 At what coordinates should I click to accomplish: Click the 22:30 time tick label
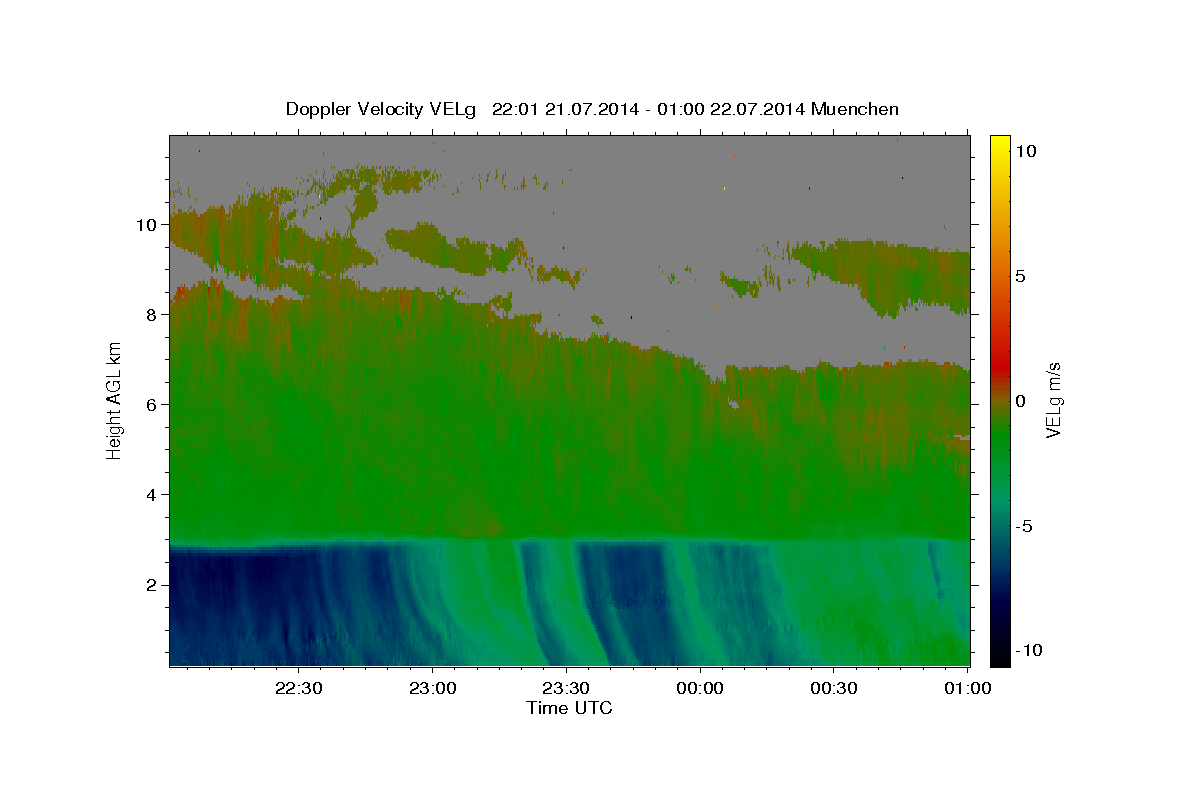pyautogui.click(x=299, y=688)
